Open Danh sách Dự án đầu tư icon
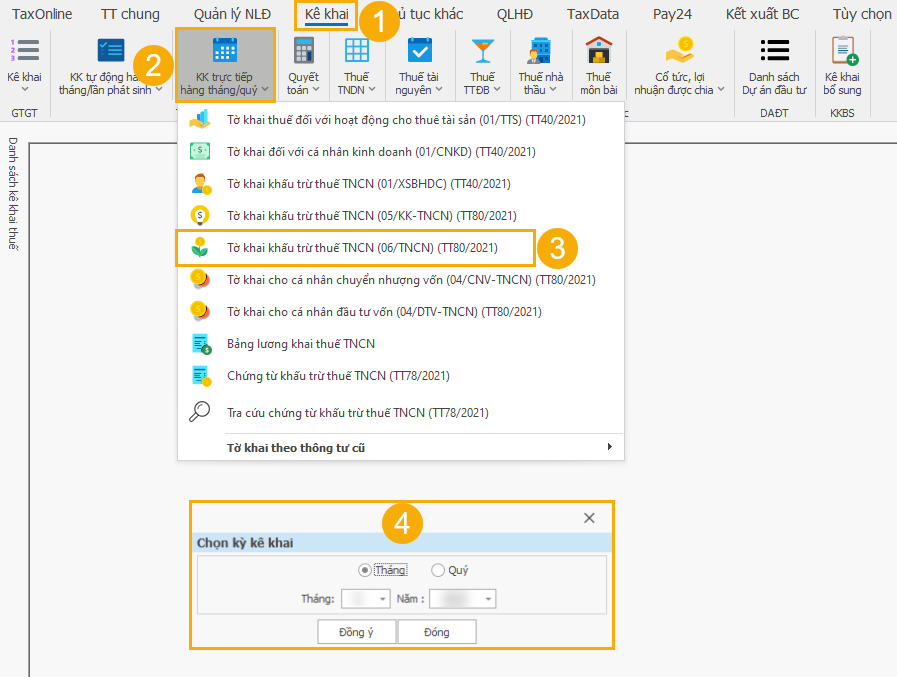 click(x=775, y=50)
